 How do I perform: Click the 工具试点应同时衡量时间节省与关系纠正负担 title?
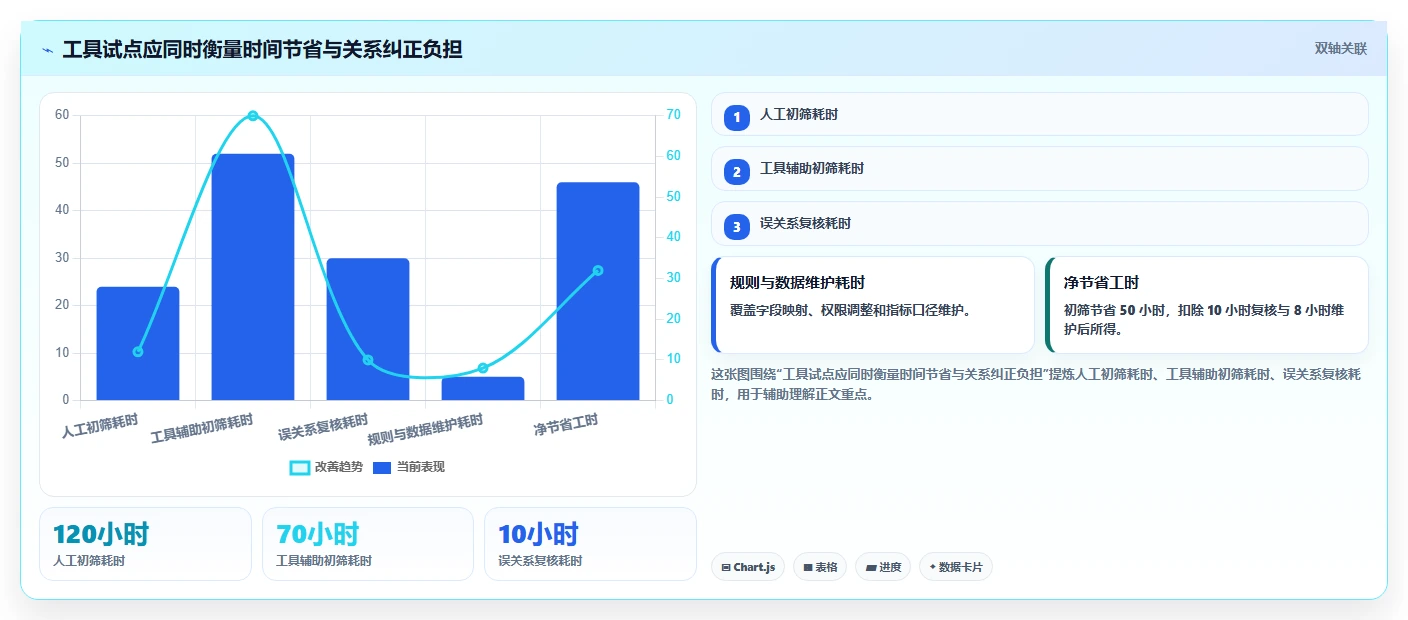click(x=262, y=49)
